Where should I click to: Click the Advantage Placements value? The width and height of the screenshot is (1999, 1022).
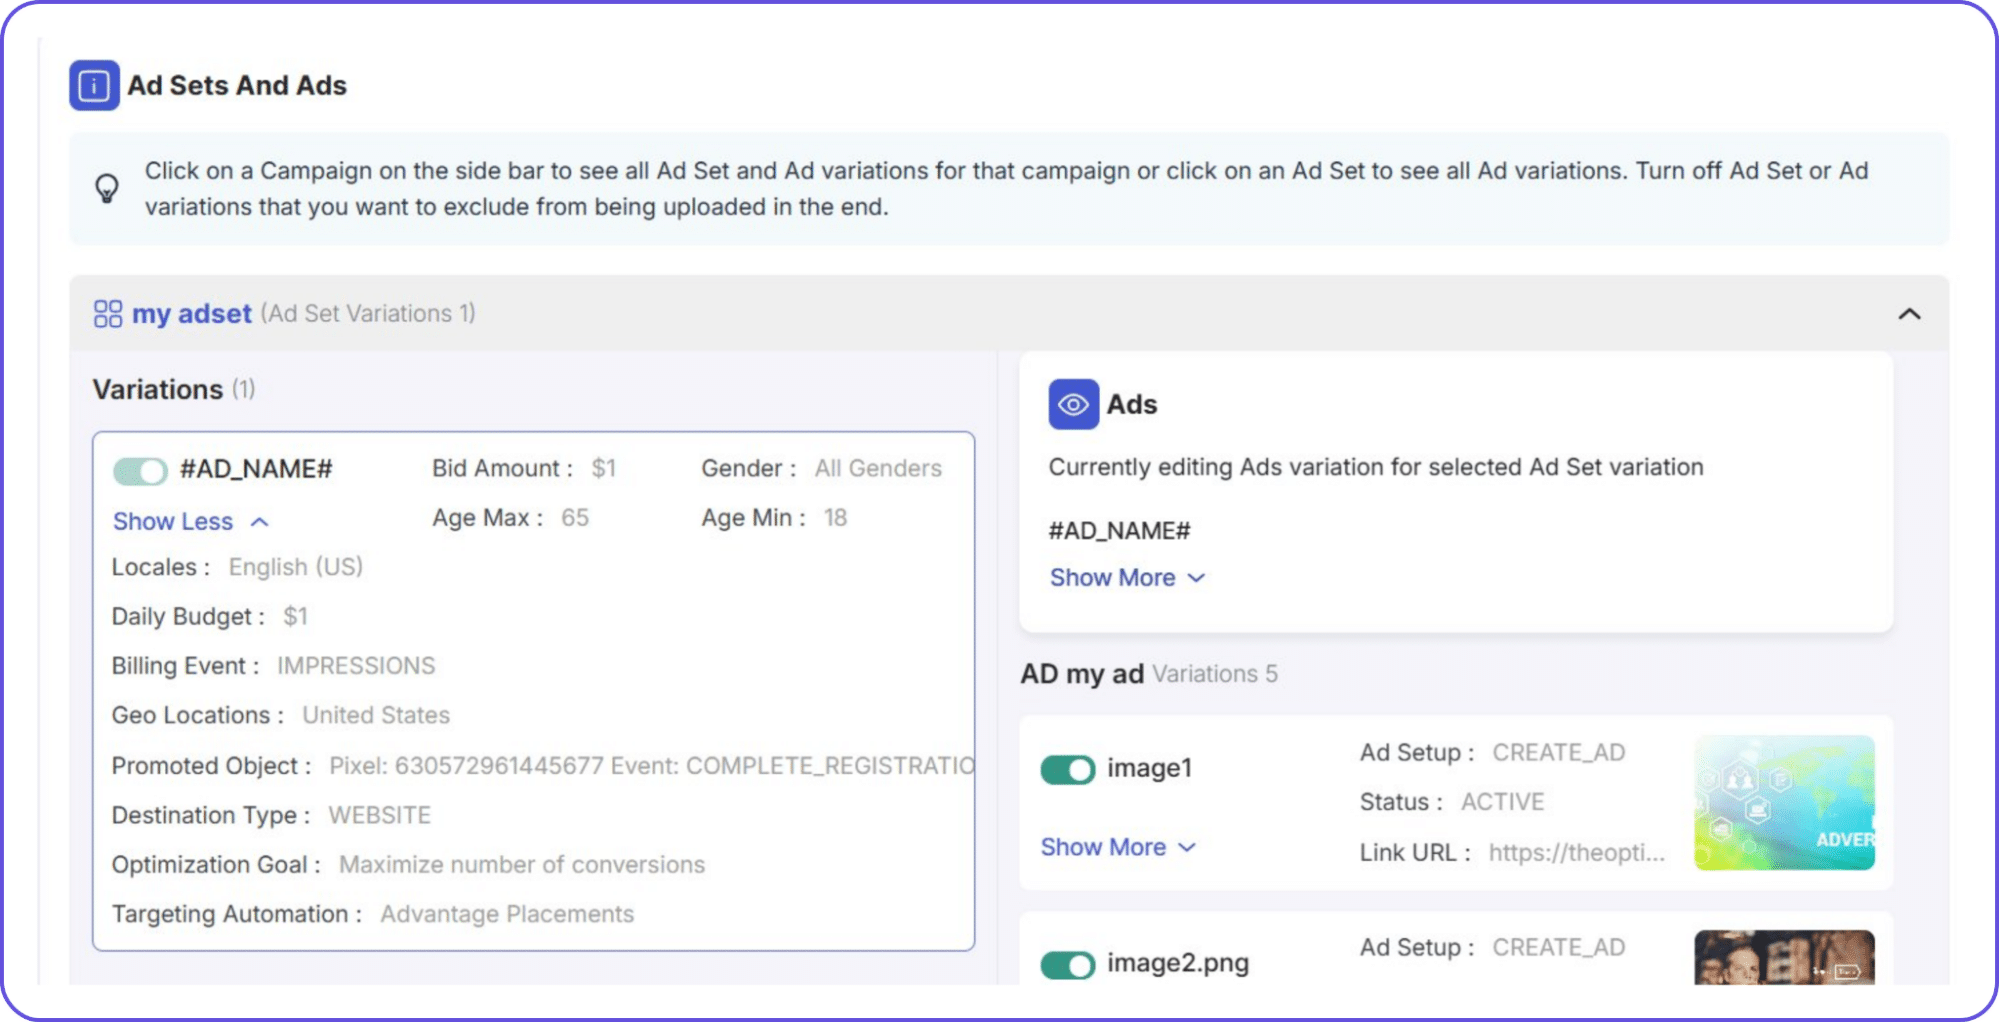point(507,914)
